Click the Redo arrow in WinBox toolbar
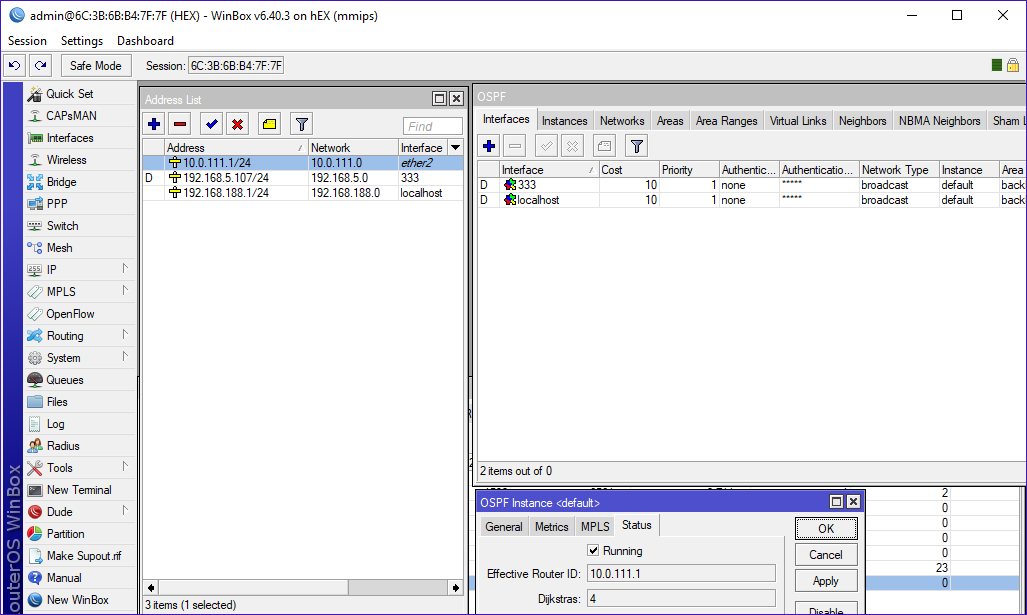The image size is (1027, 615). pos(41,65)
